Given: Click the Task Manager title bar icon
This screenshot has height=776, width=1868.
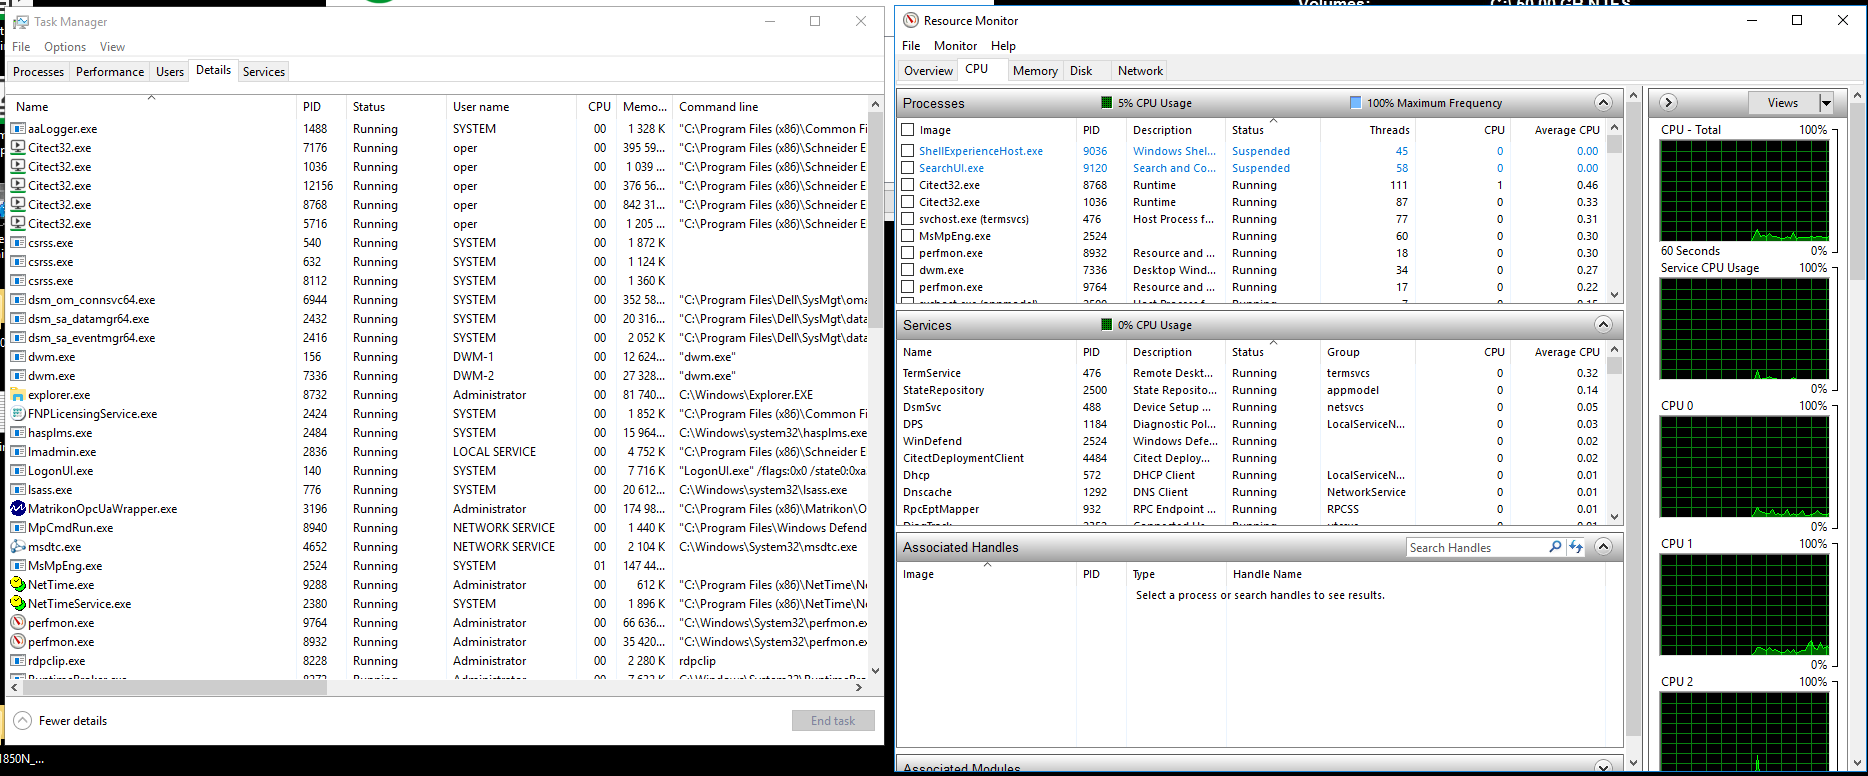Looking at the screenshot, I should coord(20,21).
